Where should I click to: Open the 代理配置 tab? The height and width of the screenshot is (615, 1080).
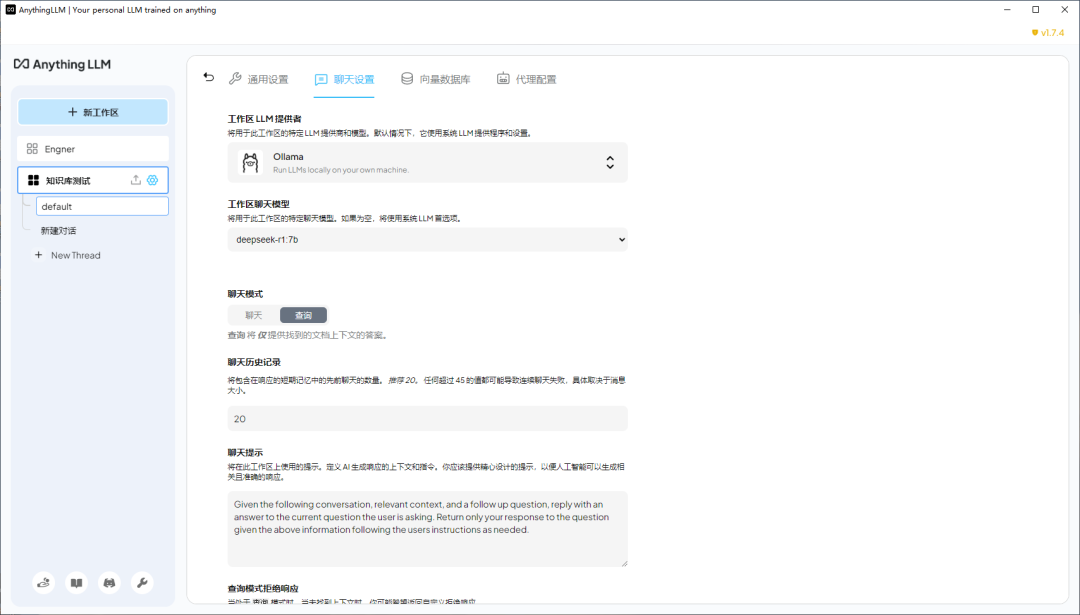pos(527,79)
